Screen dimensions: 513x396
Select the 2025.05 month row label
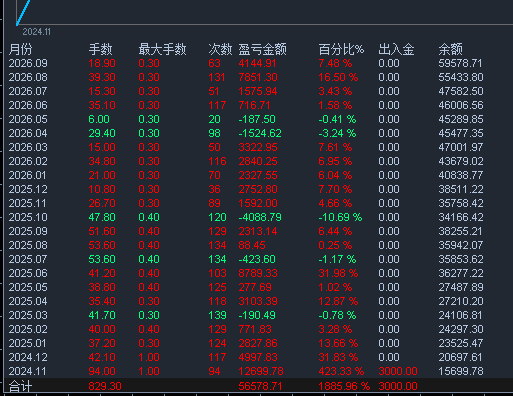coord(28,287)
